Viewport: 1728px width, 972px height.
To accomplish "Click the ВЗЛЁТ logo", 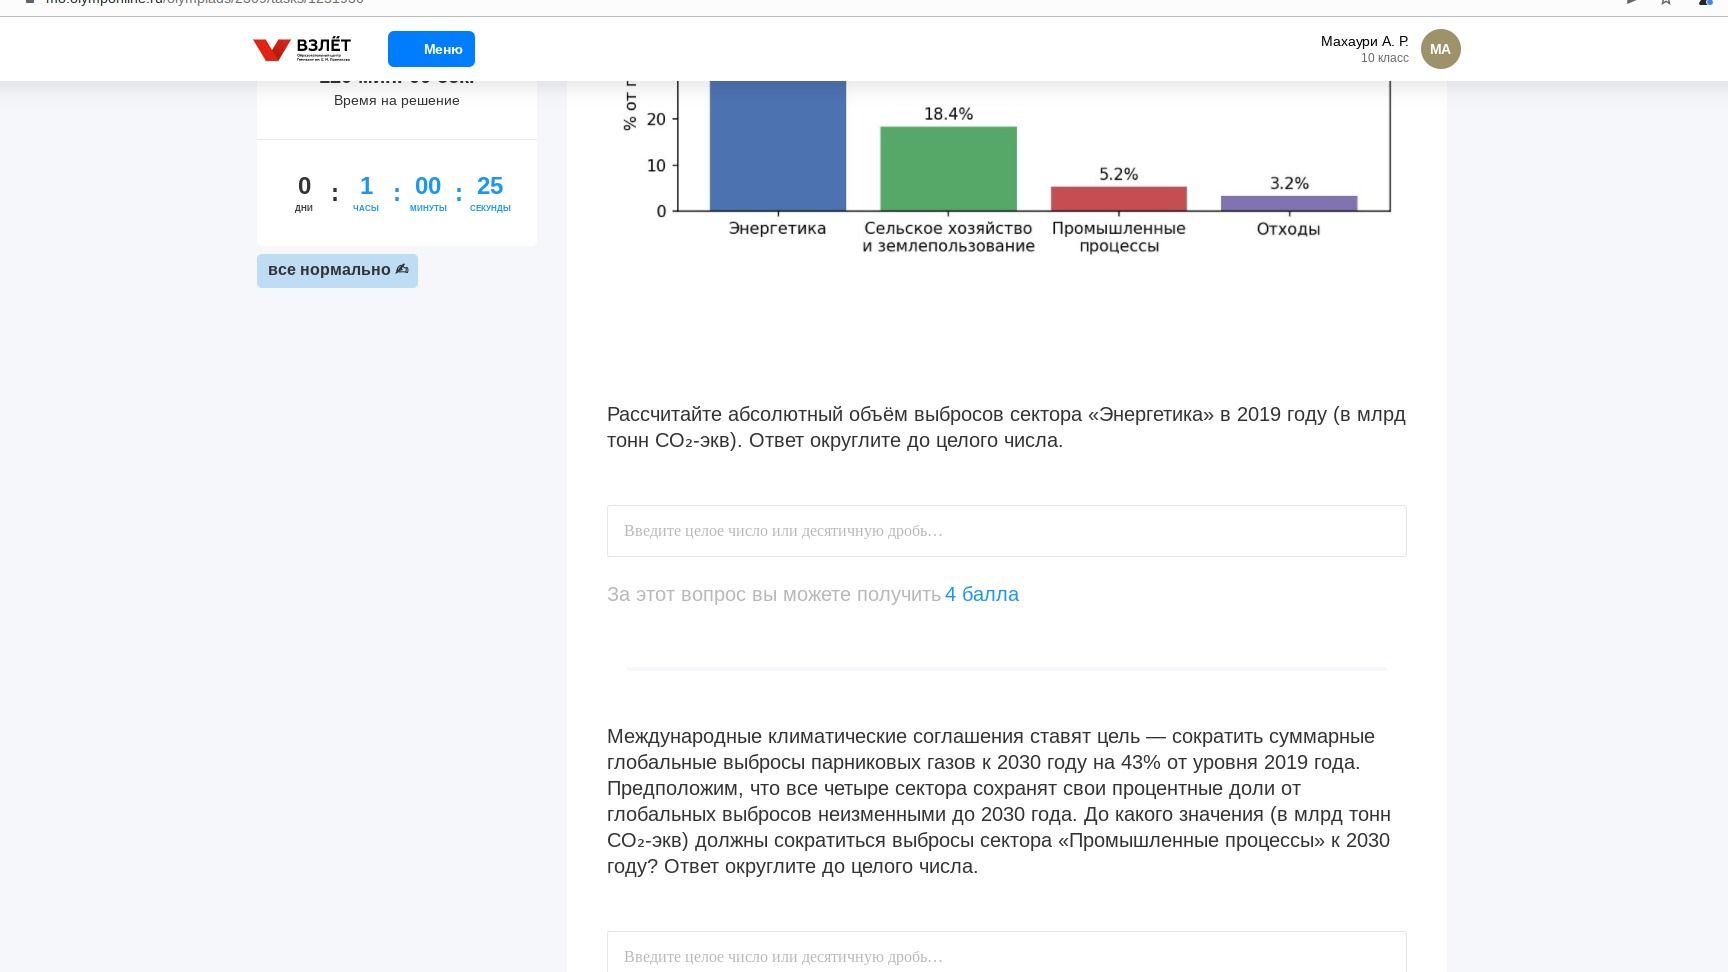I will click(x=302, y=49).
